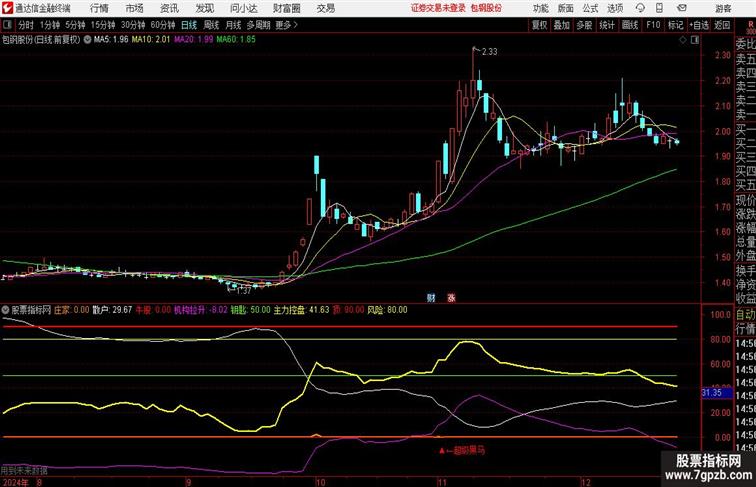Switch to the 30分钟 period tab

(x=133, y=25)
